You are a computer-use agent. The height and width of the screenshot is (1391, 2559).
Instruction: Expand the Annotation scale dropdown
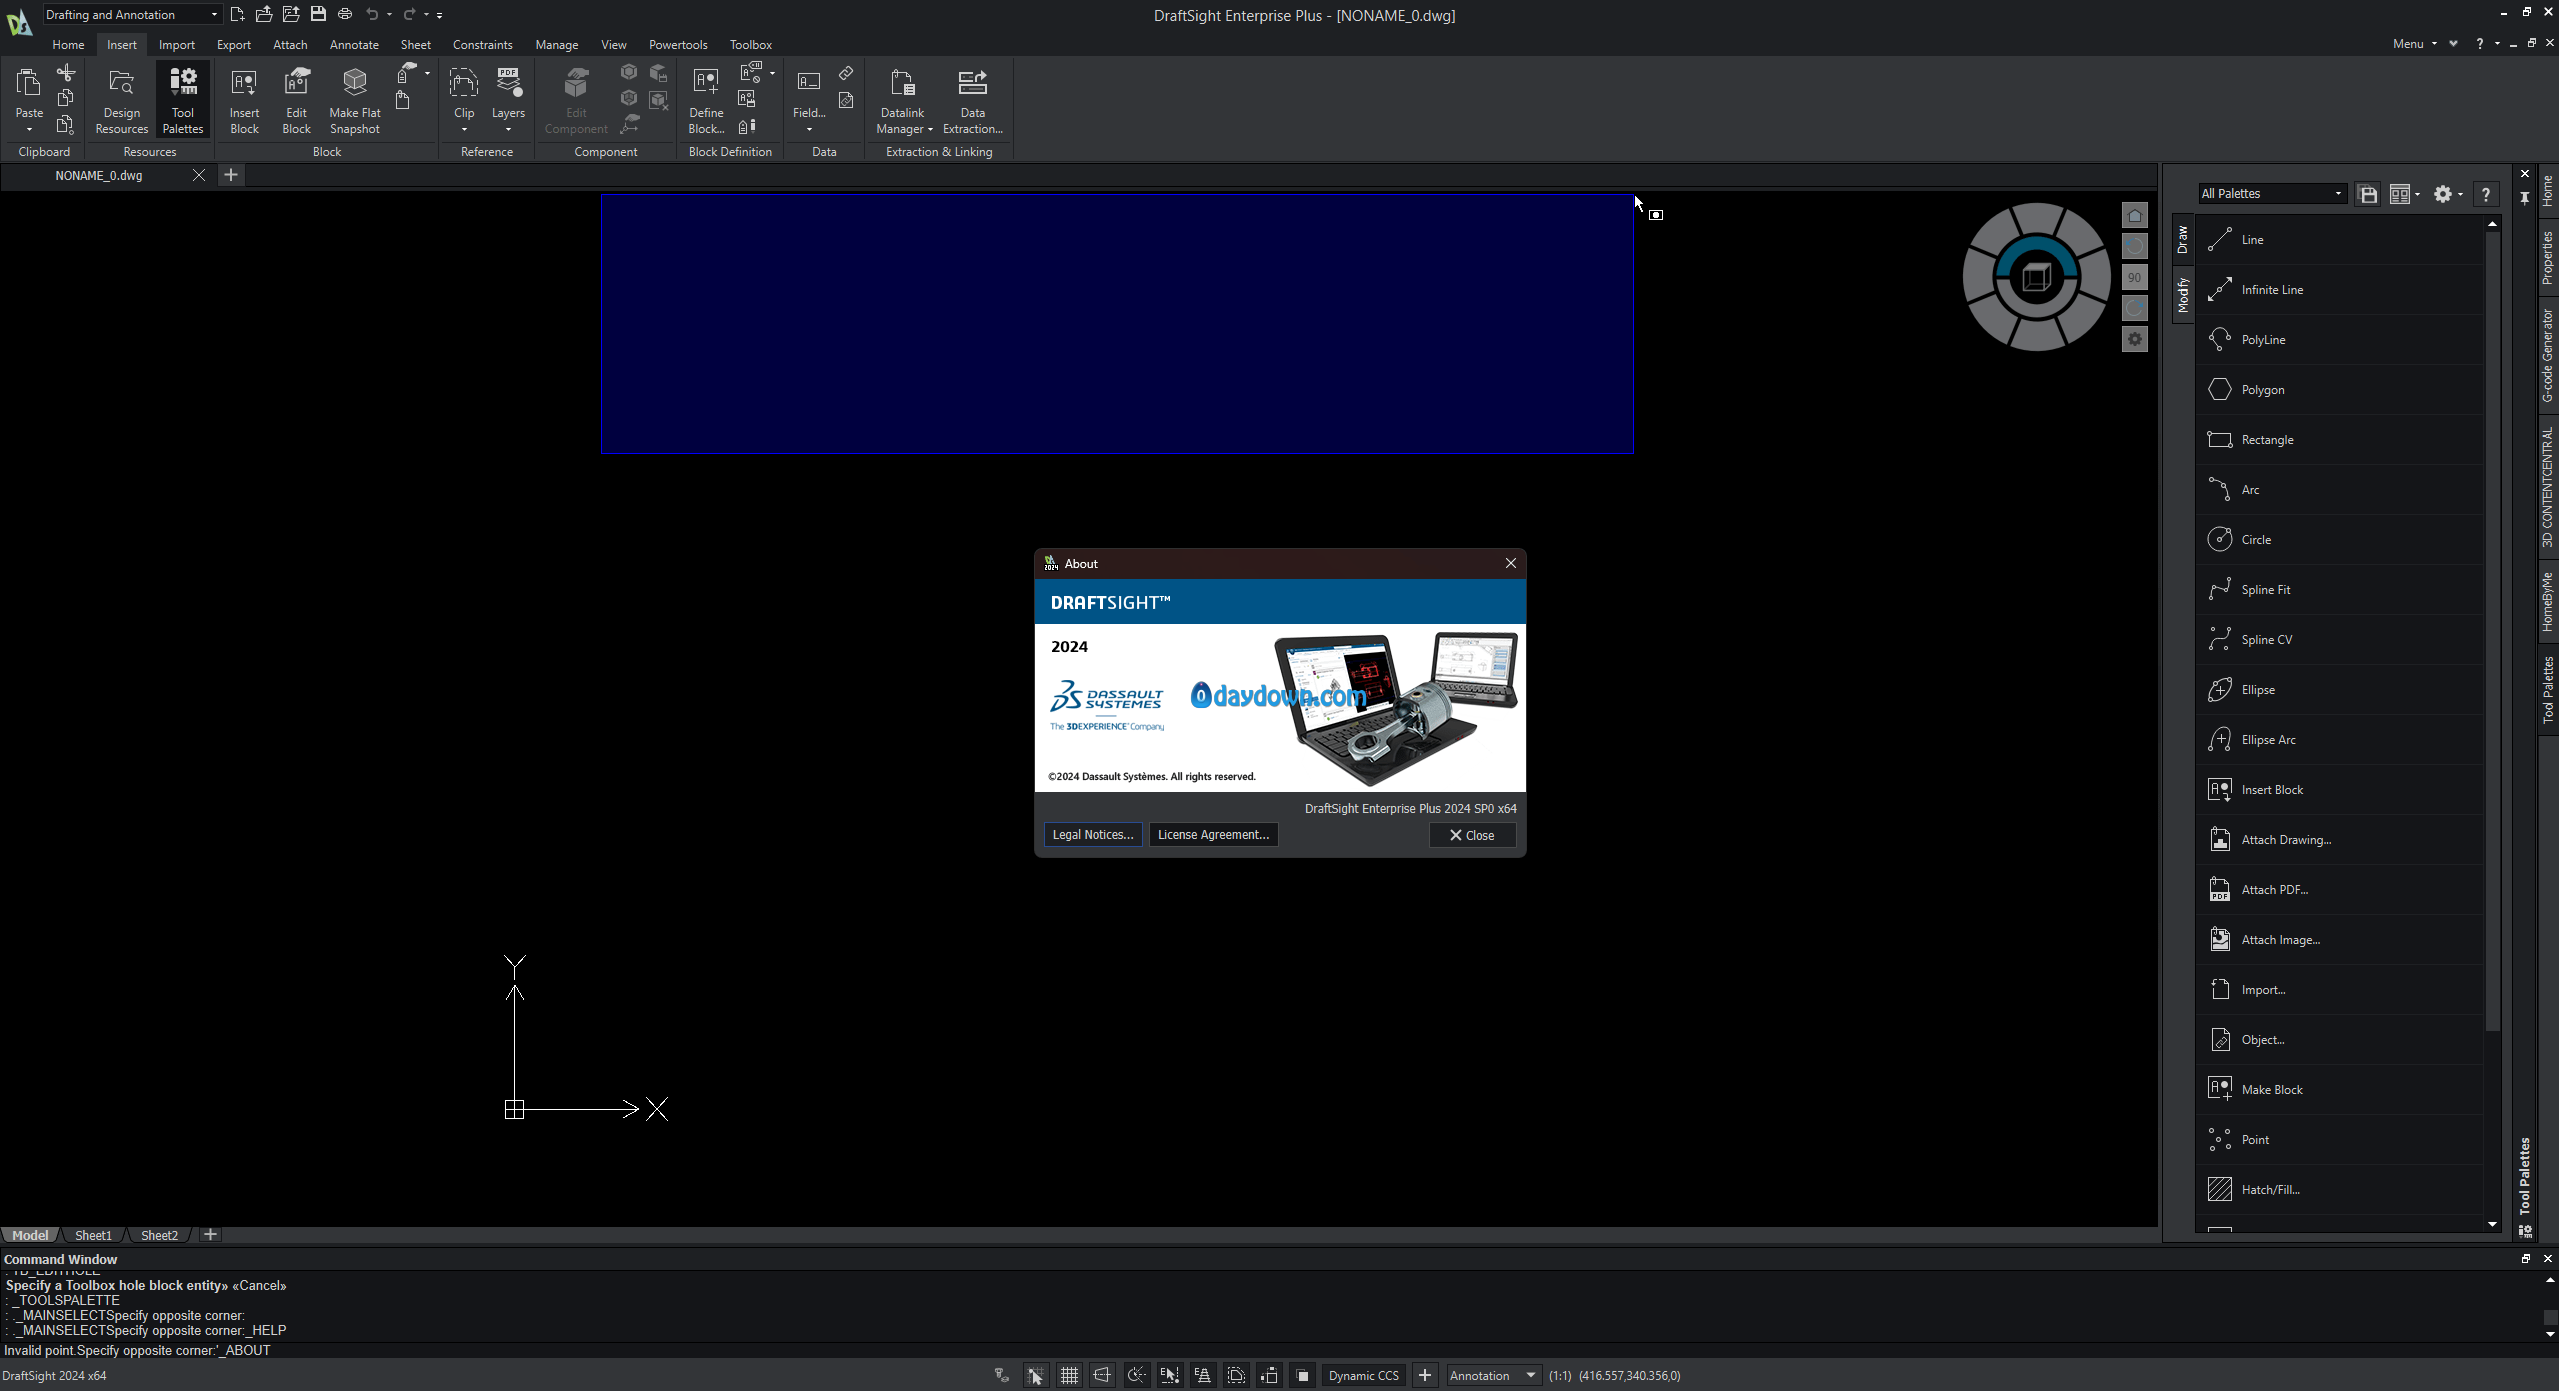(1530, 1376)
